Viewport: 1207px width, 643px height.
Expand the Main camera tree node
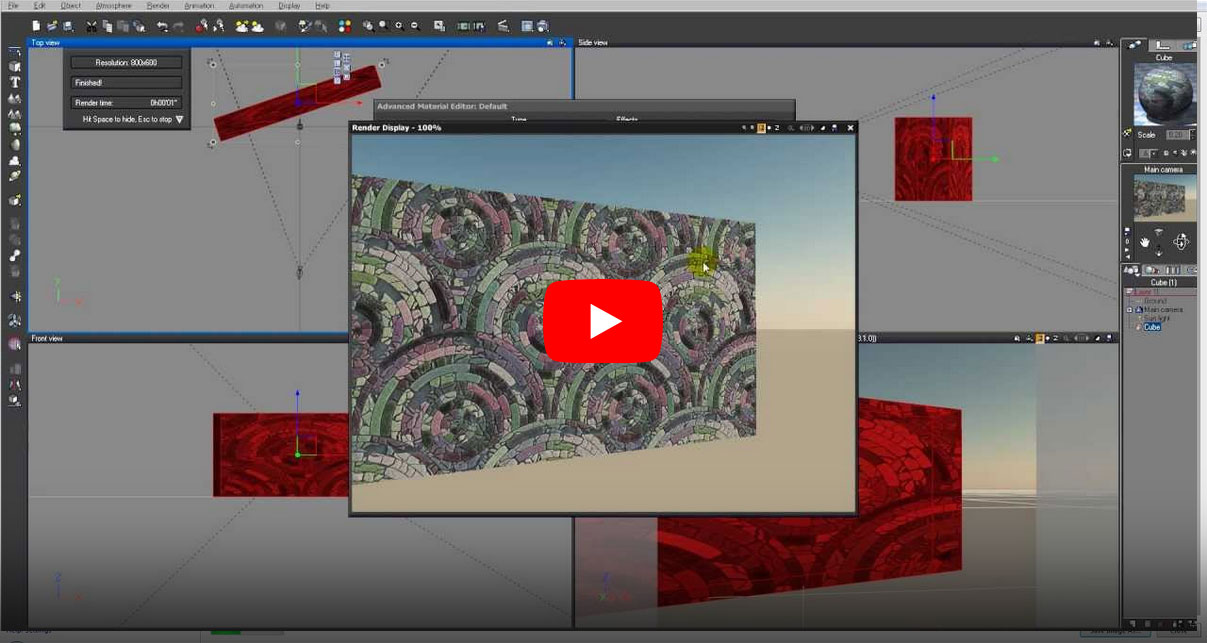click(x=1129, y=310)
